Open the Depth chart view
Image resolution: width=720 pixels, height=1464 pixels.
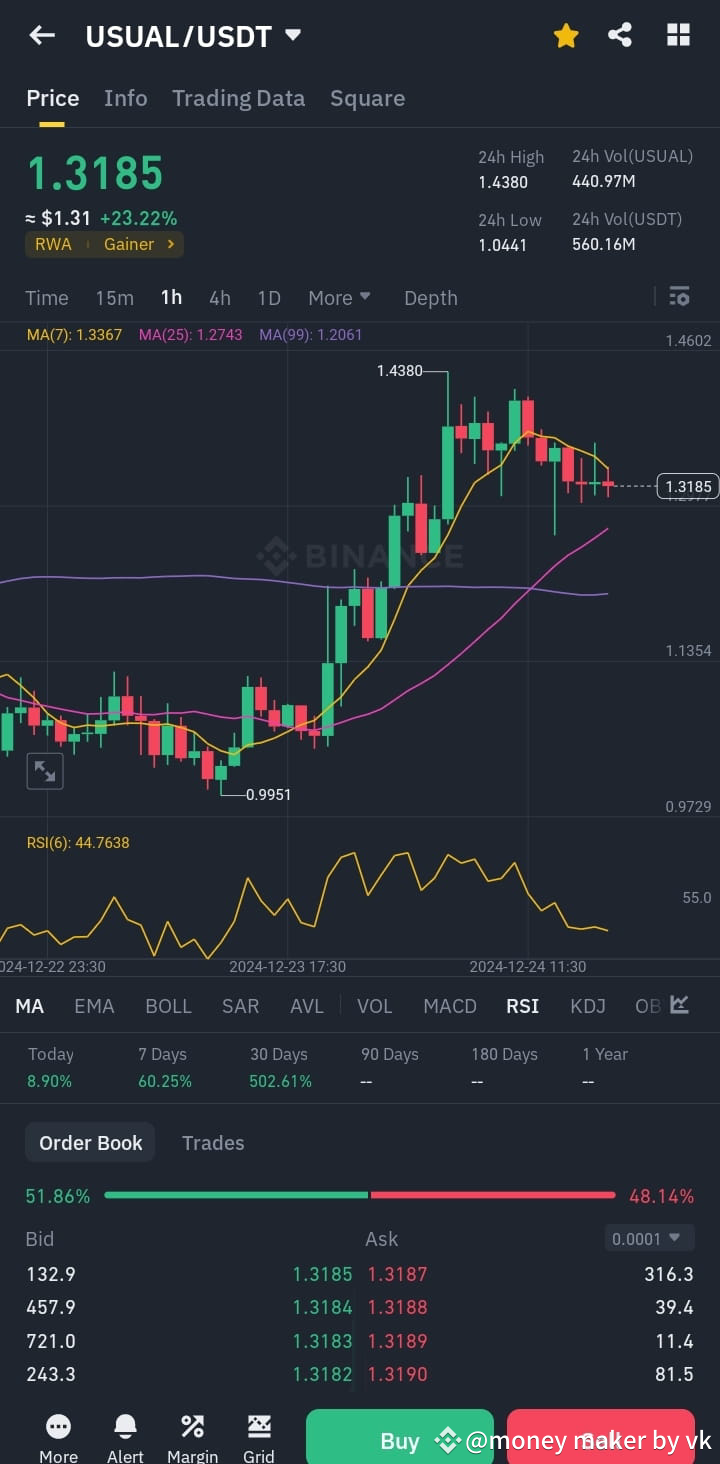pos(430,298)
